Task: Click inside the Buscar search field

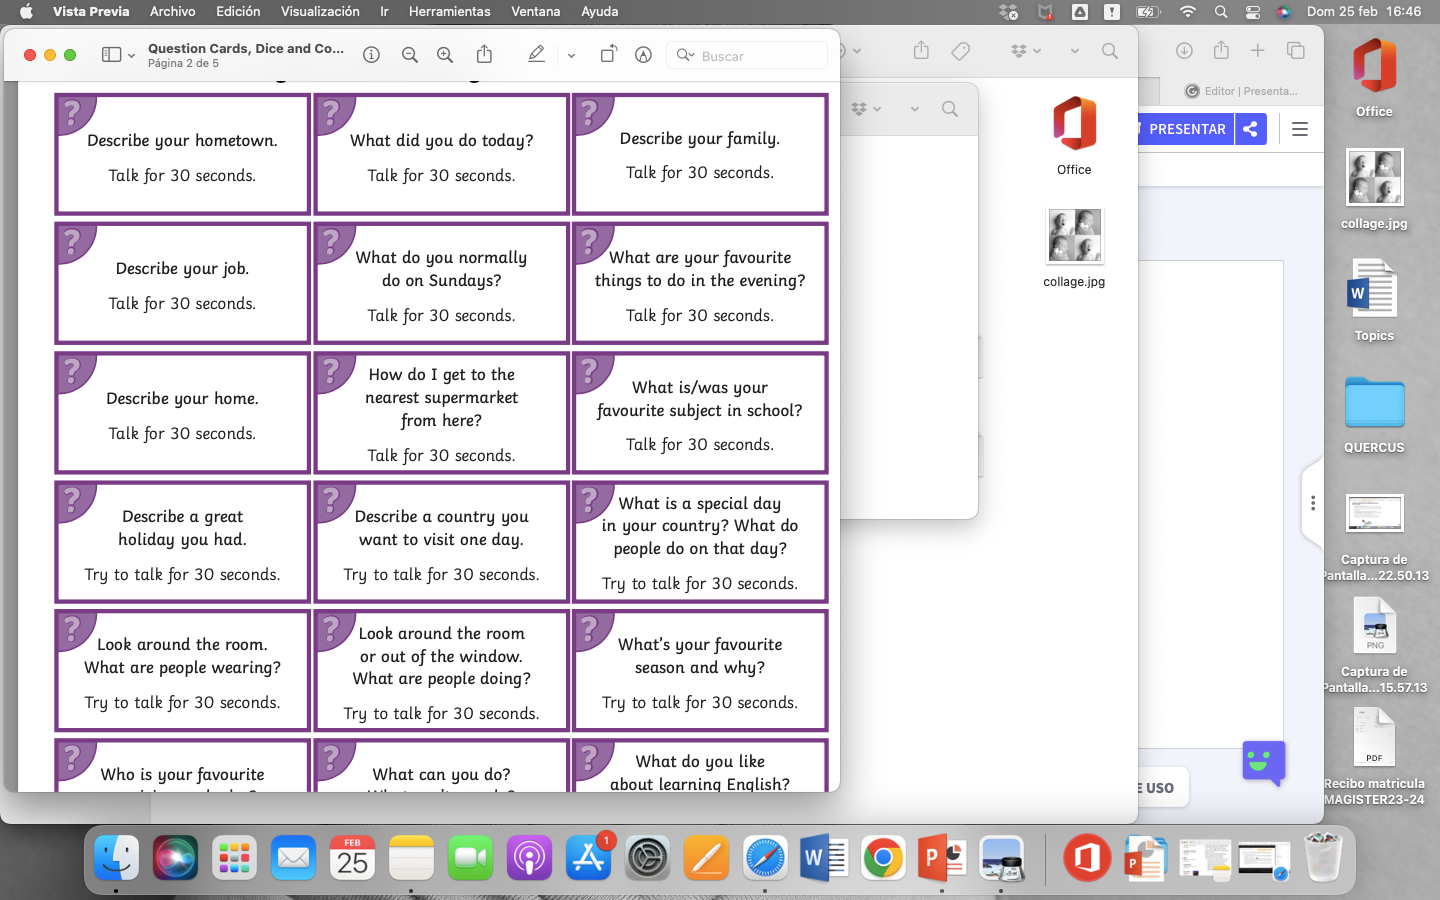Action: [760, 56]
